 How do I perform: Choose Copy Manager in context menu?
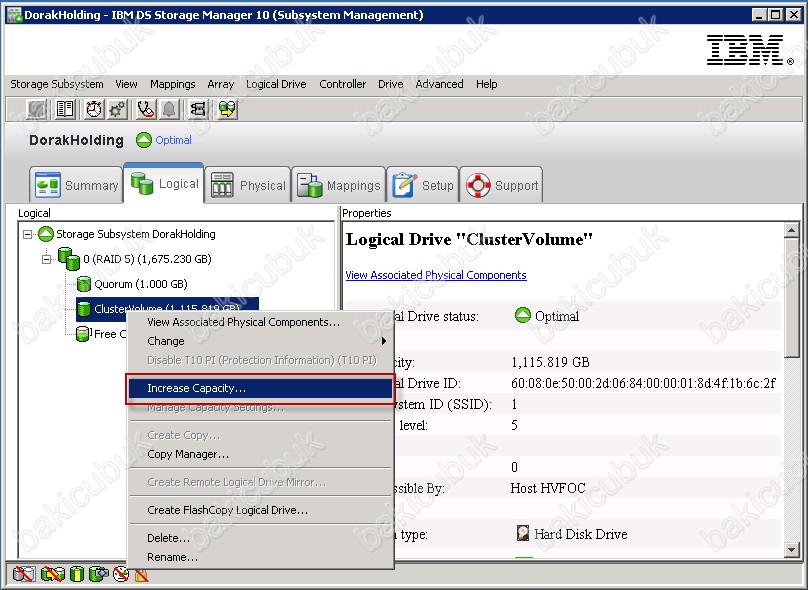[260, 454]
